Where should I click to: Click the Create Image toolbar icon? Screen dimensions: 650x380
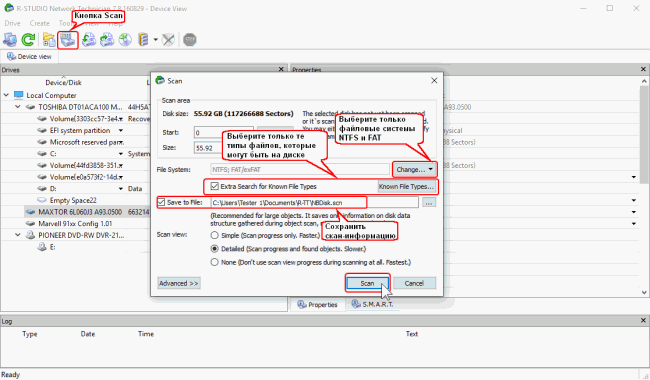click(x=107, y=40)
